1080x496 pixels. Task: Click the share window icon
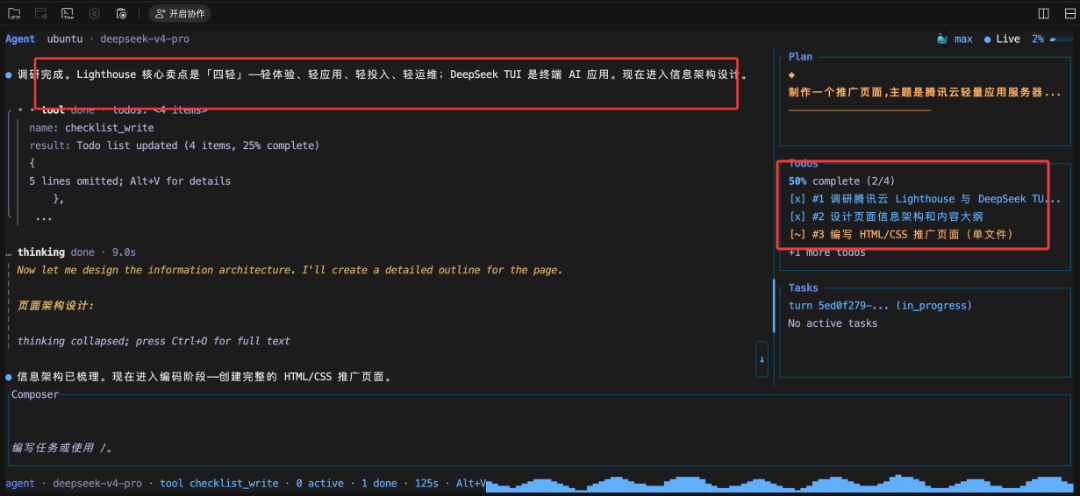[41, 13]
